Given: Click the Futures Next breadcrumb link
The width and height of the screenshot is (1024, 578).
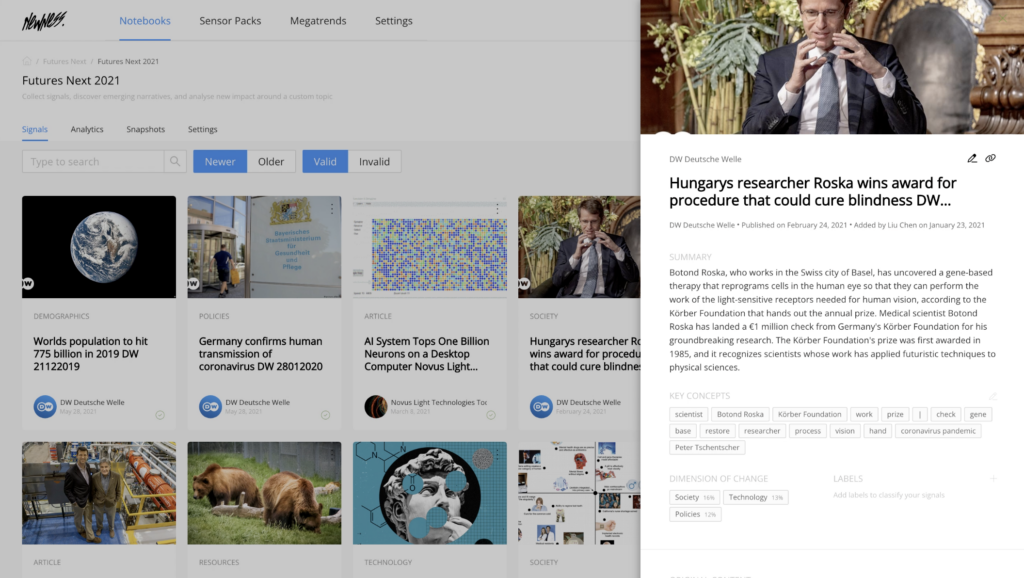Looking at the screenshot, I should 64,62.
